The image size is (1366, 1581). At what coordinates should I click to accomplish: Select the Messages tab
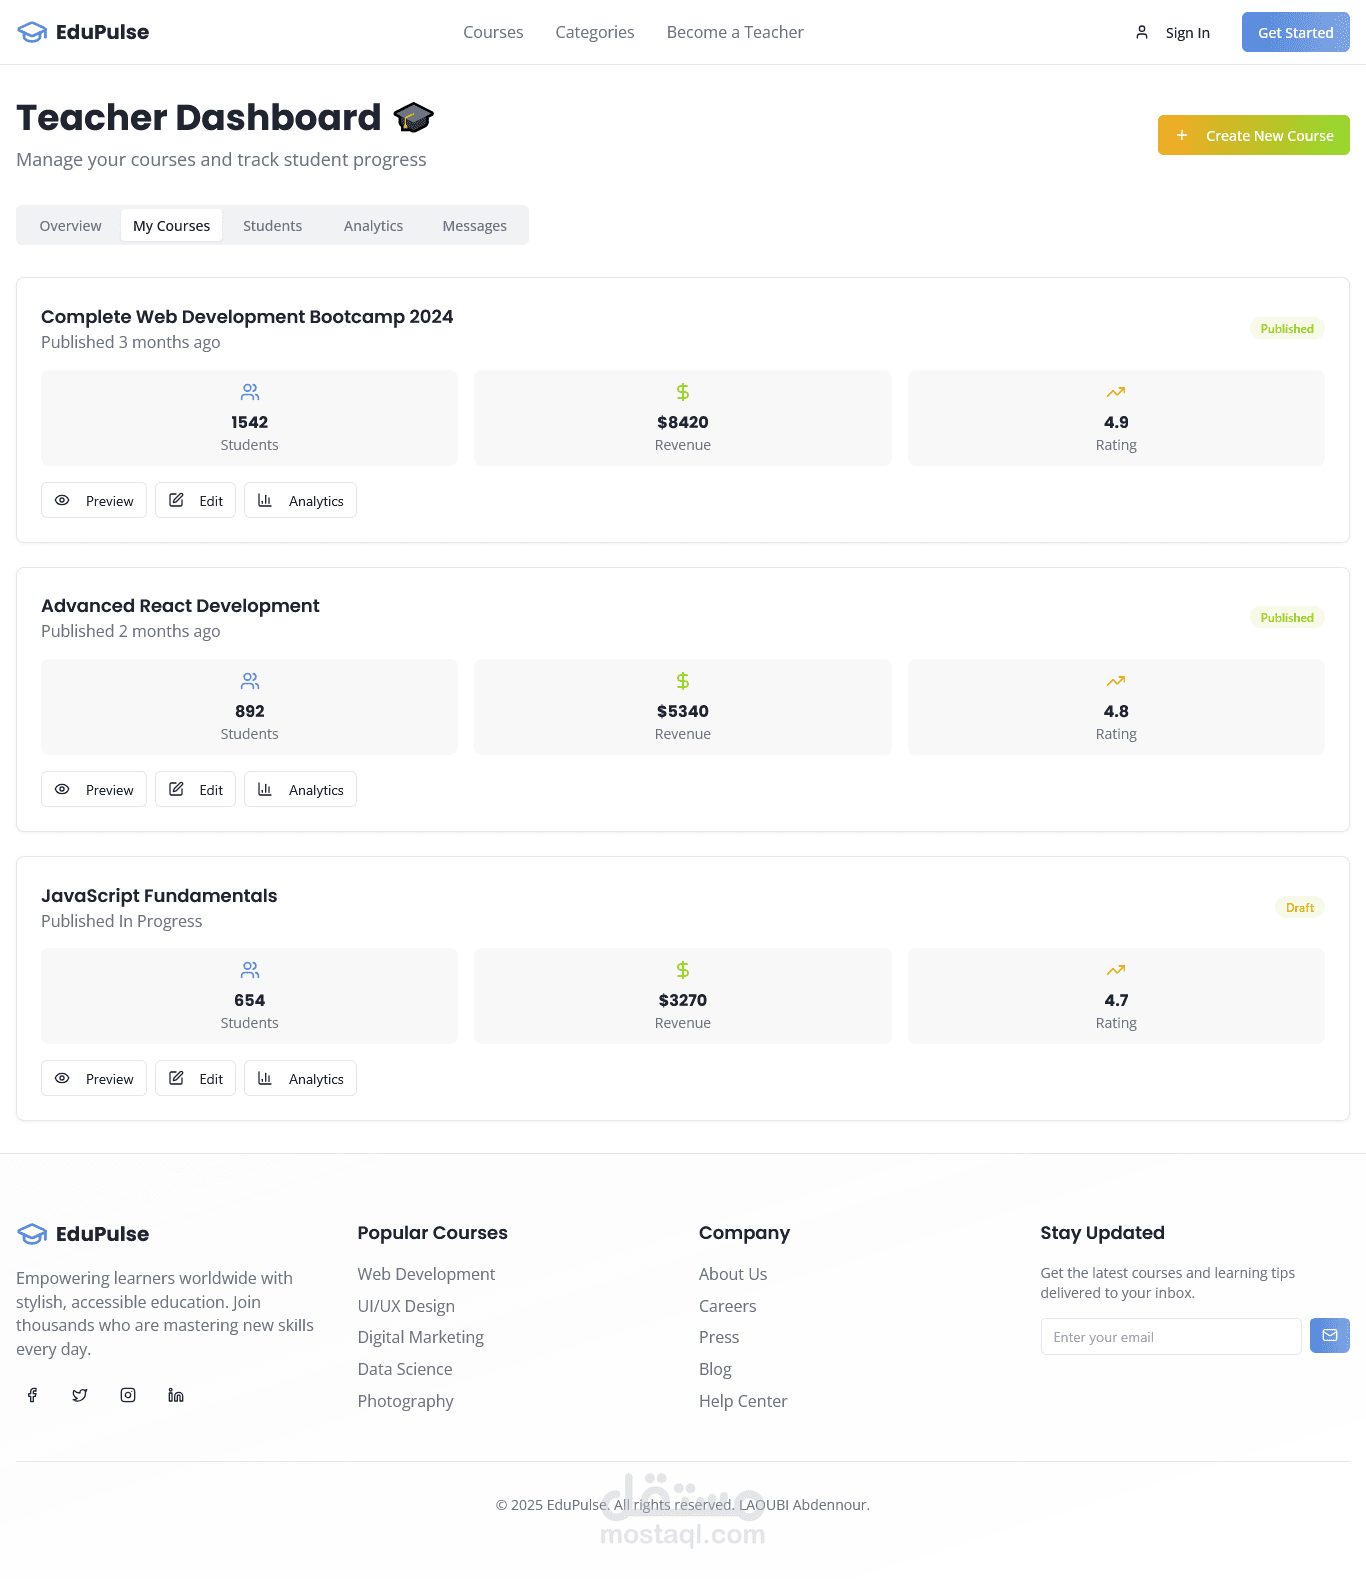[x=474, y=226]
